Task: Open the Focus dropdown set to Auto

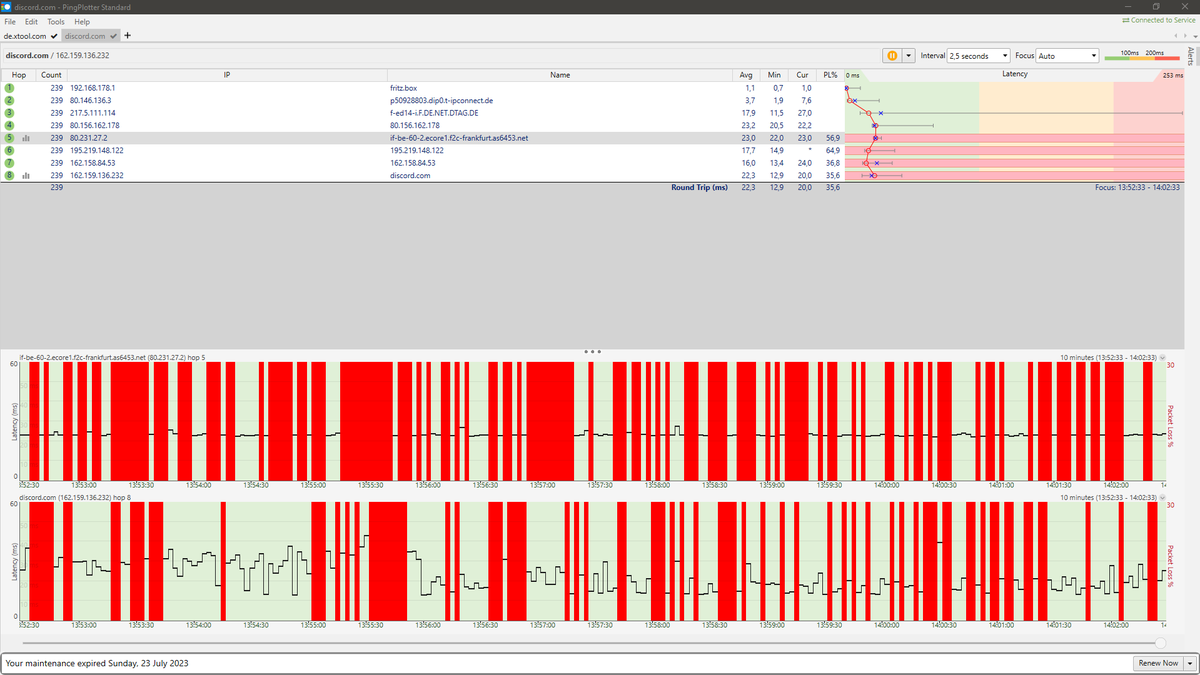Action: (1068, 56)
